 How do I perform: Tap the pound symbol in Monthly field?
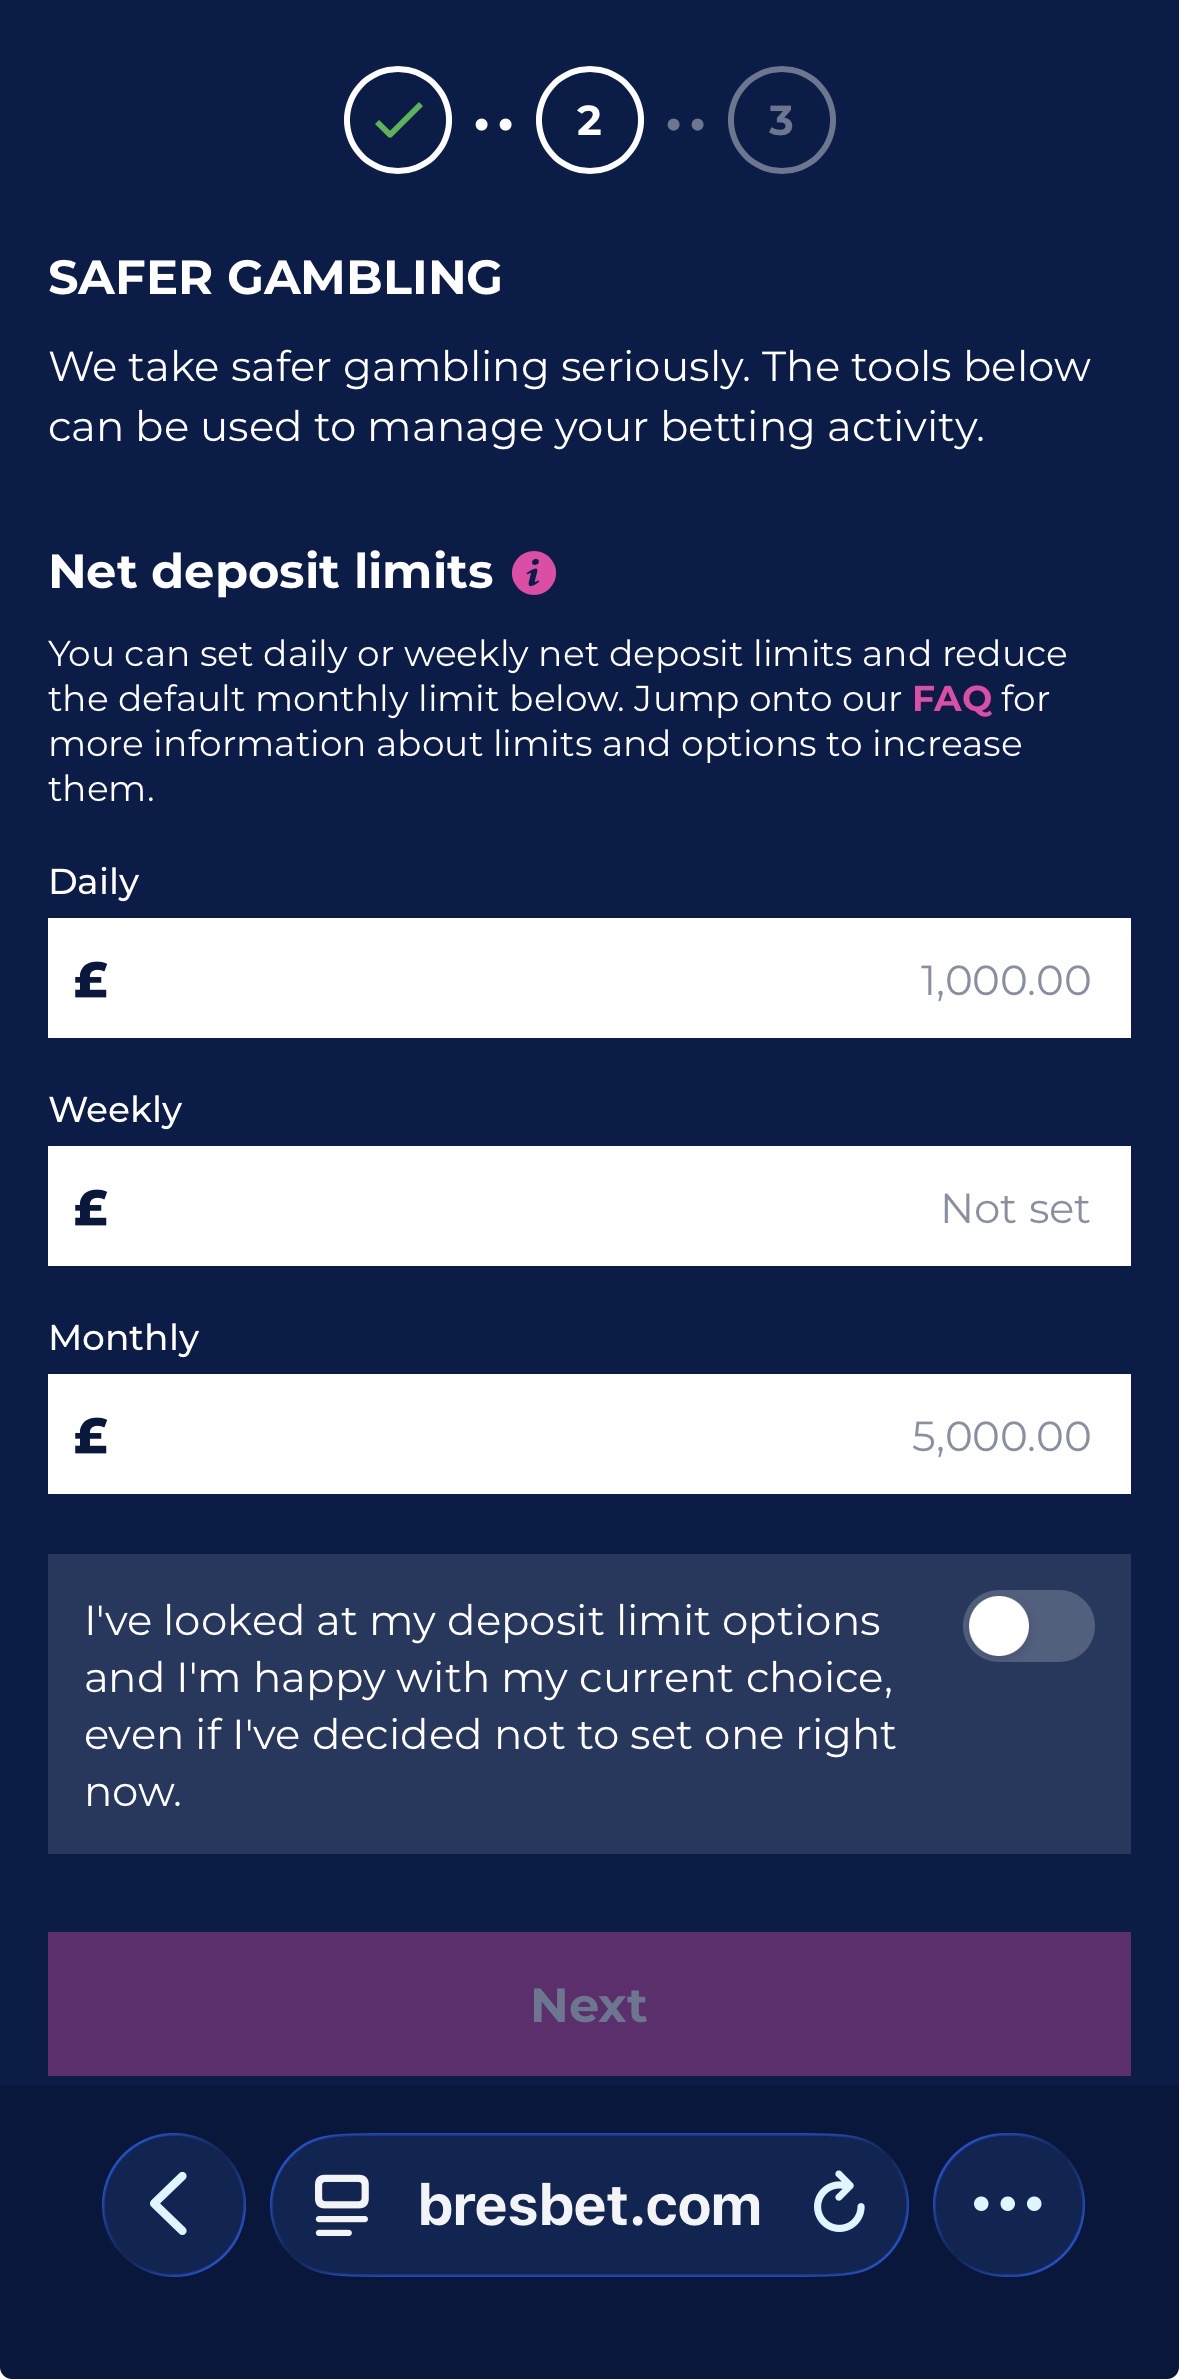(91, 1436)
